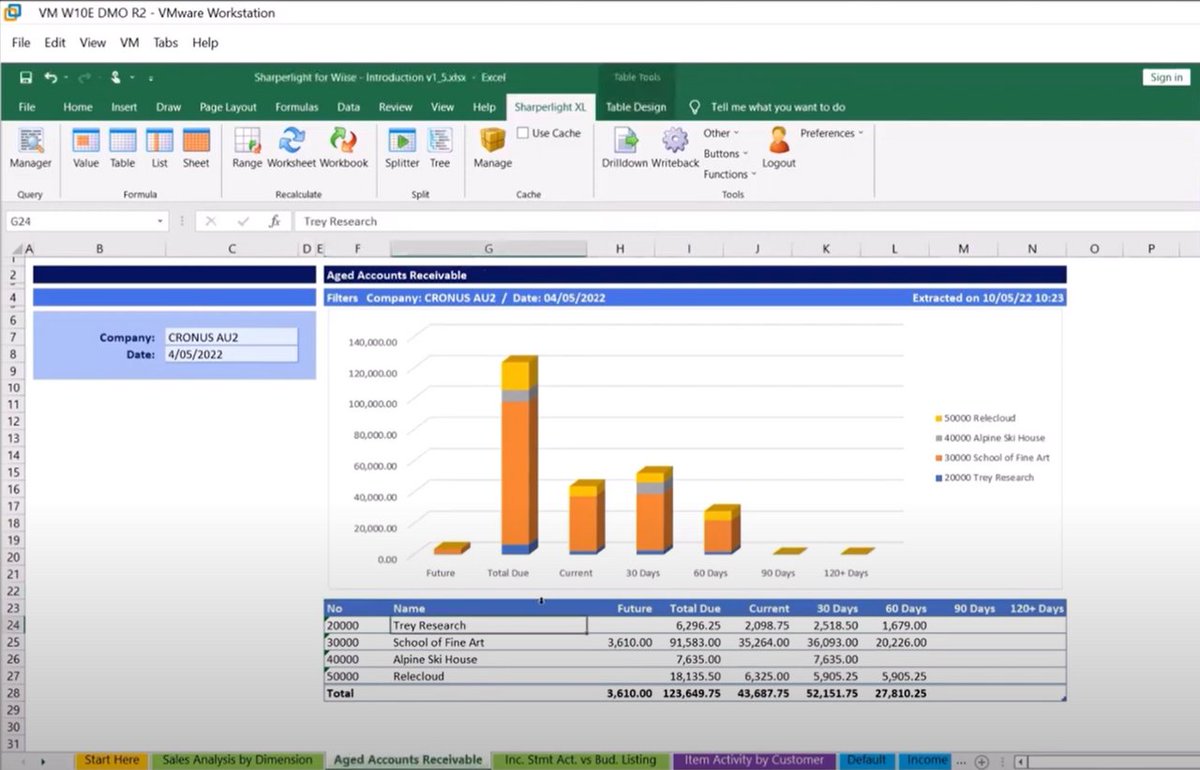The height and width of the screenshot is (770, 1200).
Task: Open the Tree split tool
Action: coord(440,148)
